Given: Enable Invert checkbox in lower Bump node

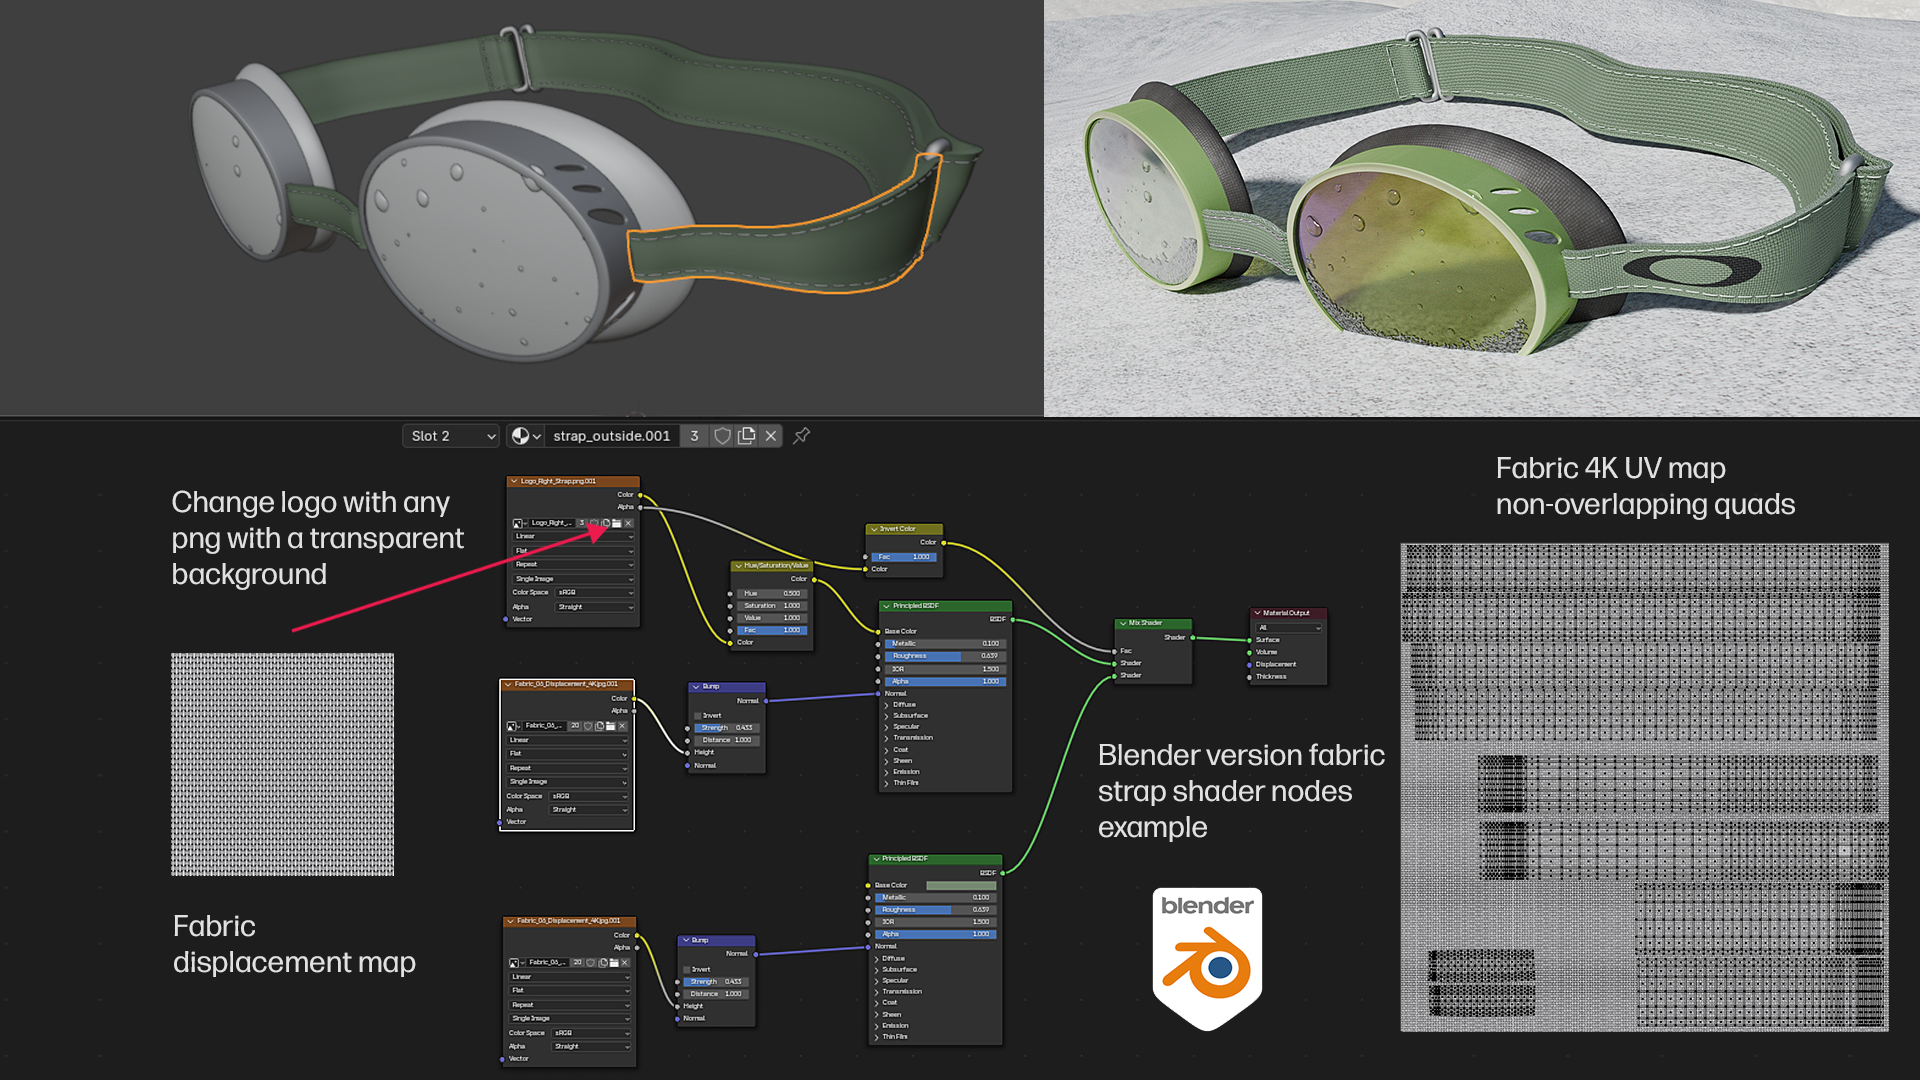Looking at the screenshot, I should pyautogui.click(x=687, y=969).
